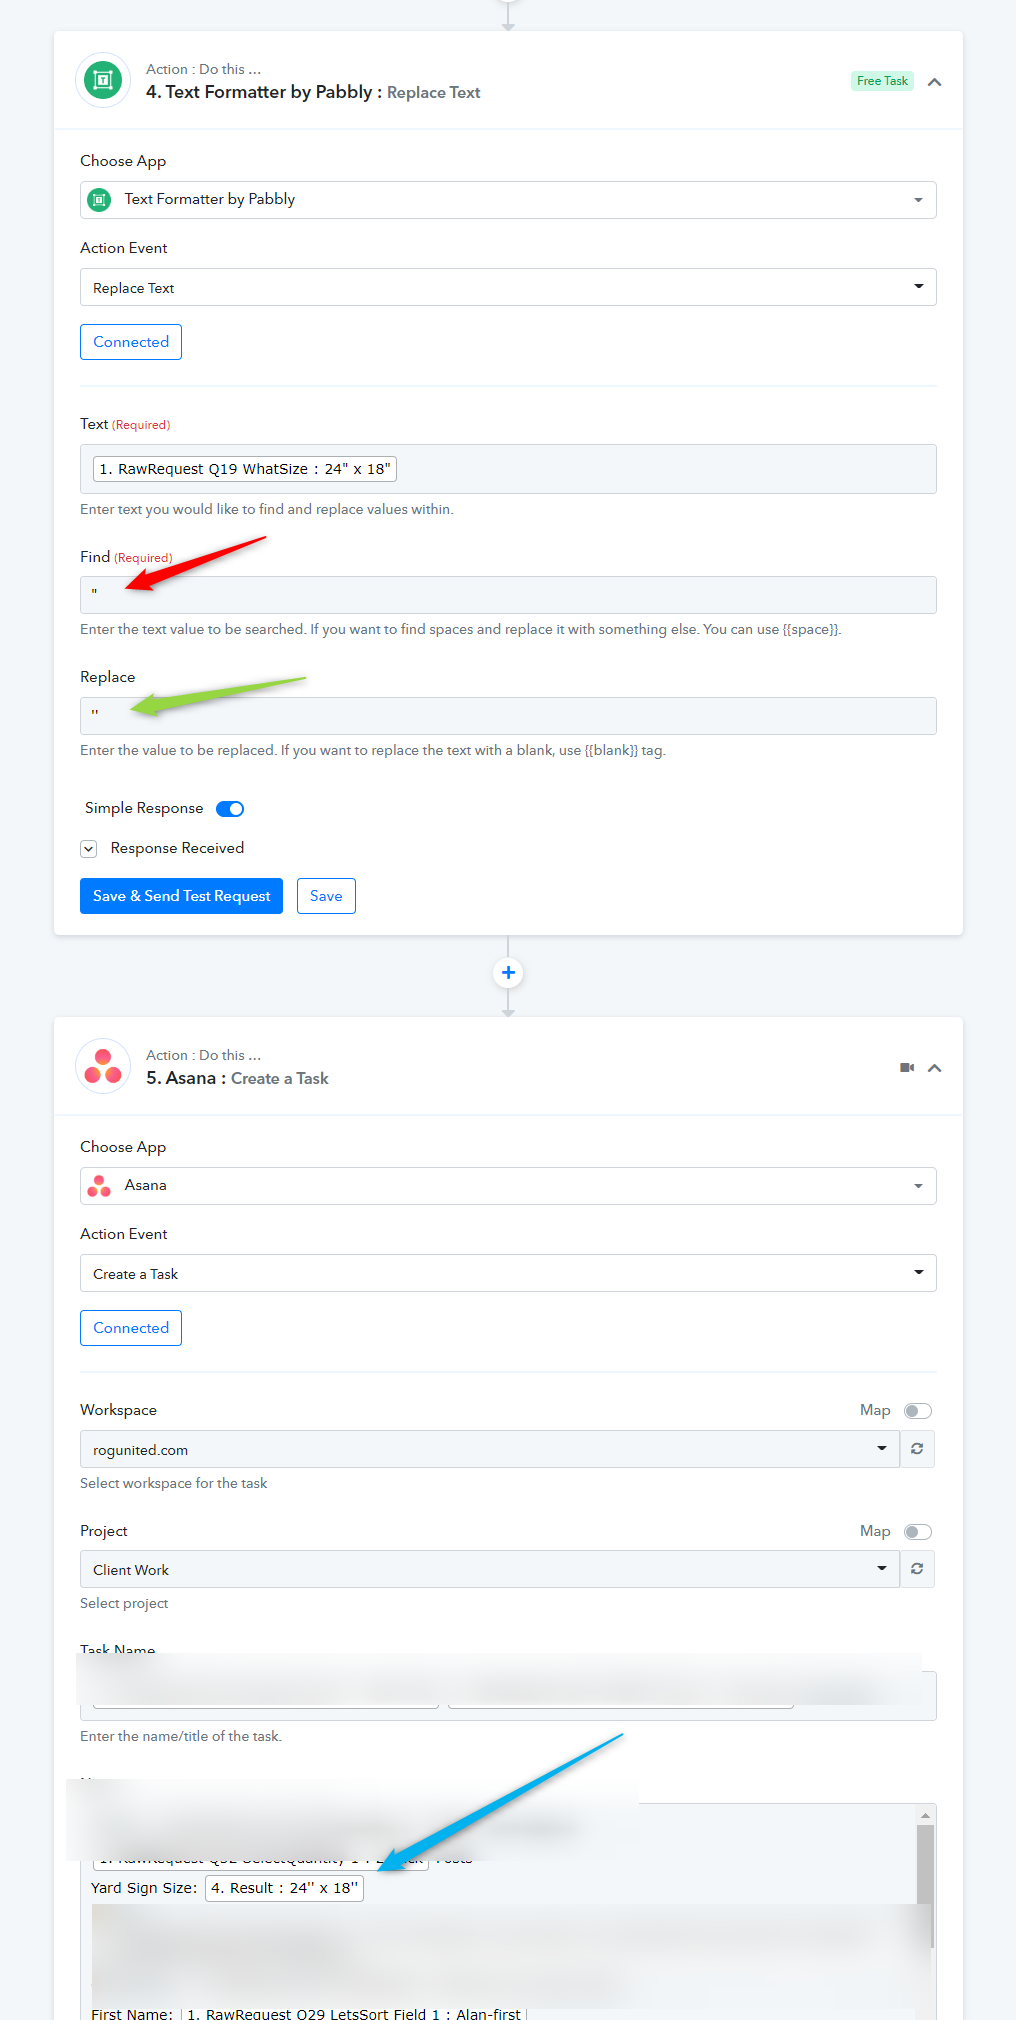Open the video tutorial camera icon
This screenshot has width=1016, height=2020.
(x=907, y=1068)
